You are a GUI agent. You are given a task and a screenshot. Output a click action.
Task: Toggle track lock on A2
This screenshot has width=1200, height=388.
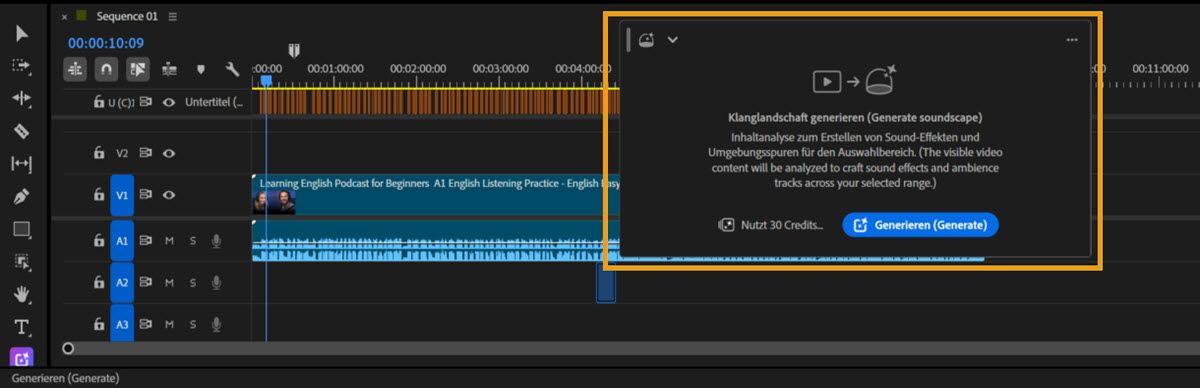tap(98, 283)
